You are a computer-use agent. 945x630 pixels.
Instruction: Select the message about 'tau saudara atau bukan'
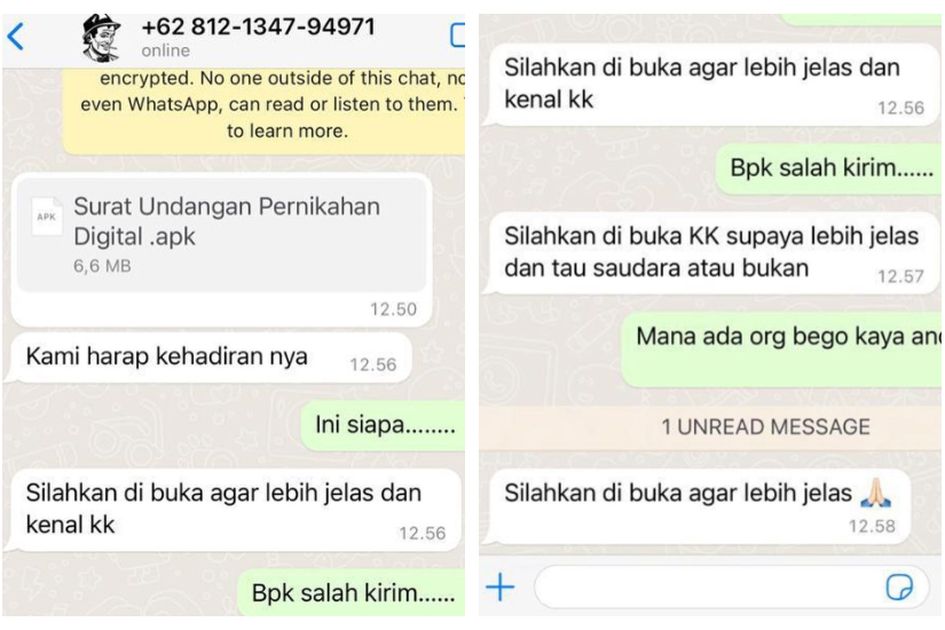[x=714, y=253]
